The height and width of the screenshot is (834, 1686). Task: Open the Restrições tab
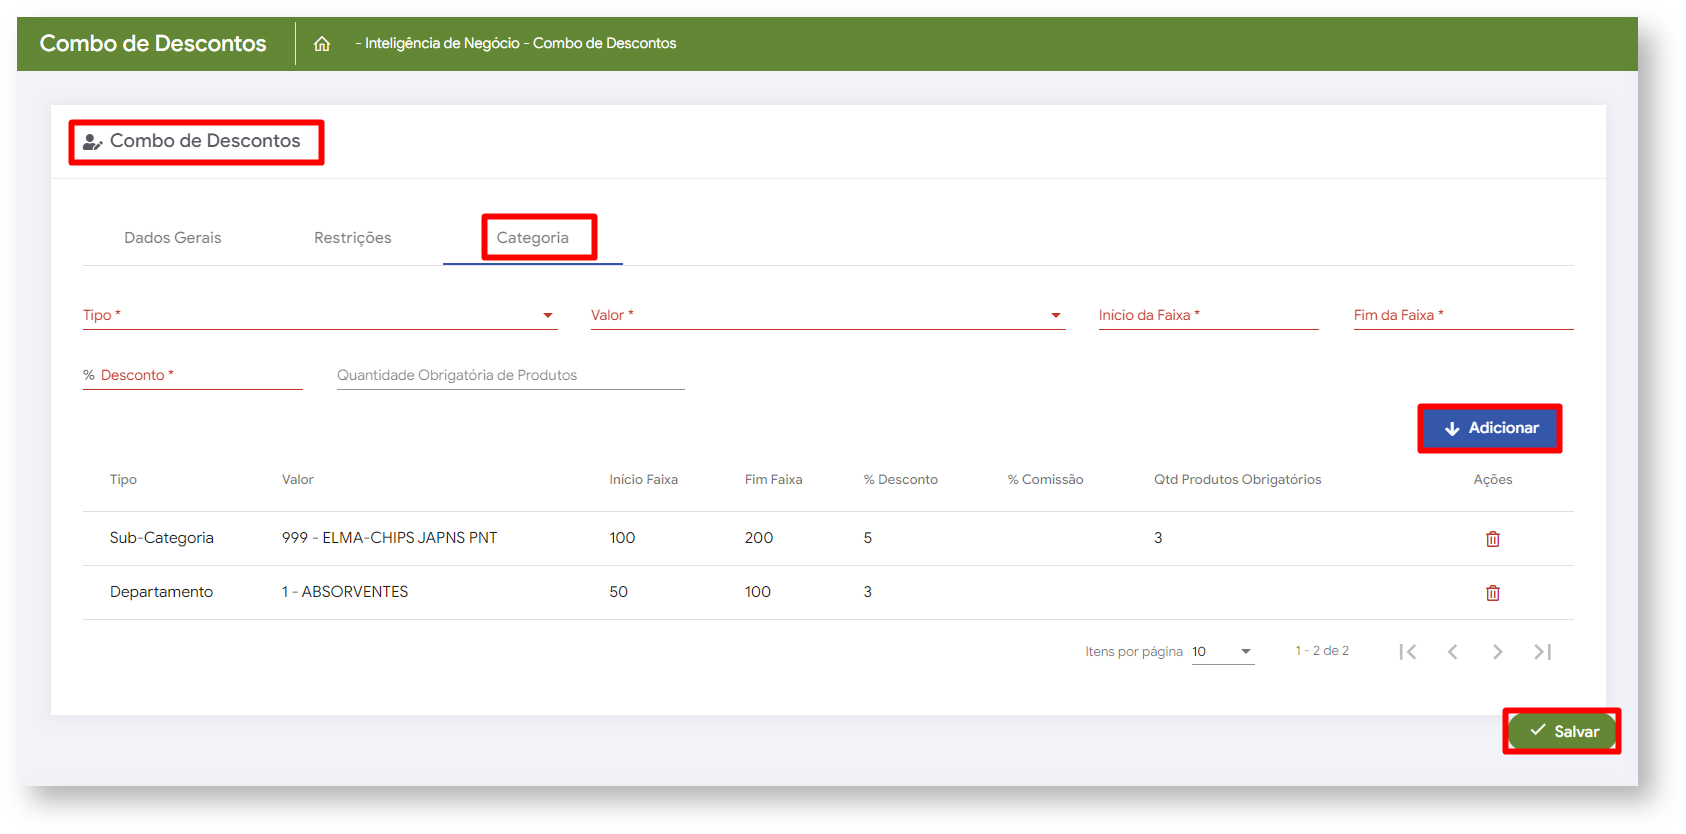pyautogui.click(x=352, y=238)
